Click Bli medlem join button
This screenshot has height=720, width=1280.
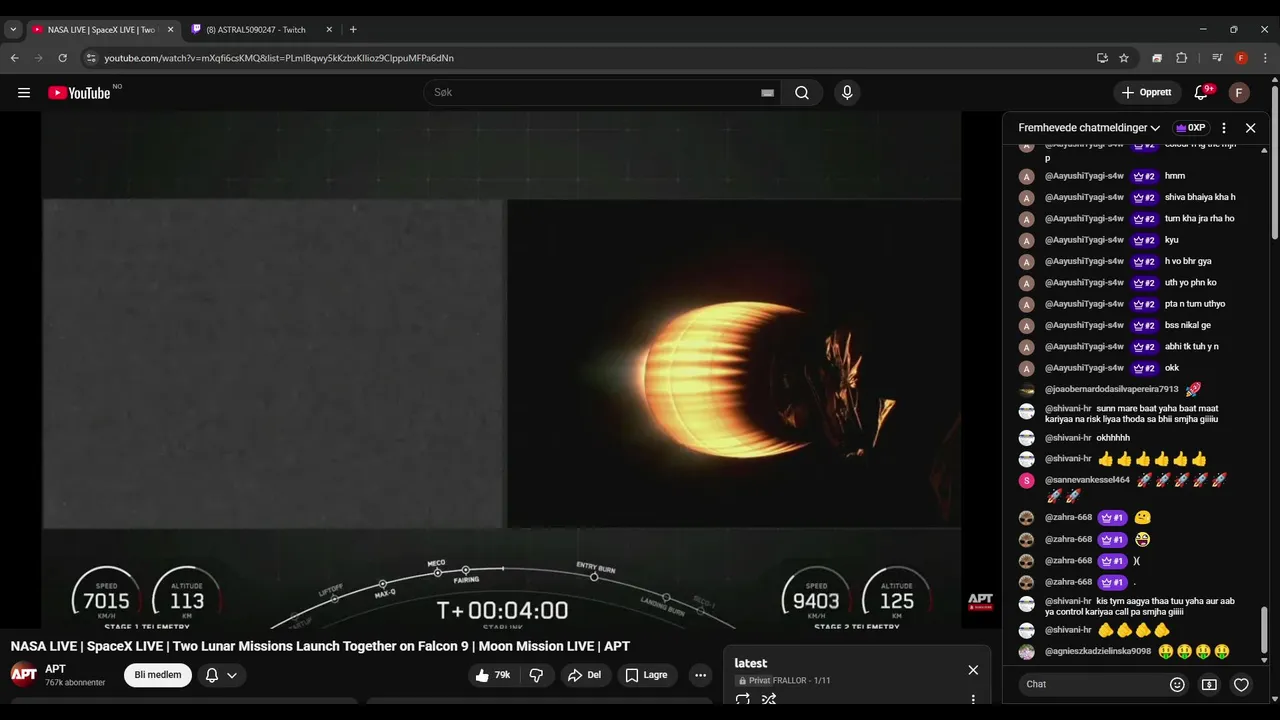tap(158, 675)
